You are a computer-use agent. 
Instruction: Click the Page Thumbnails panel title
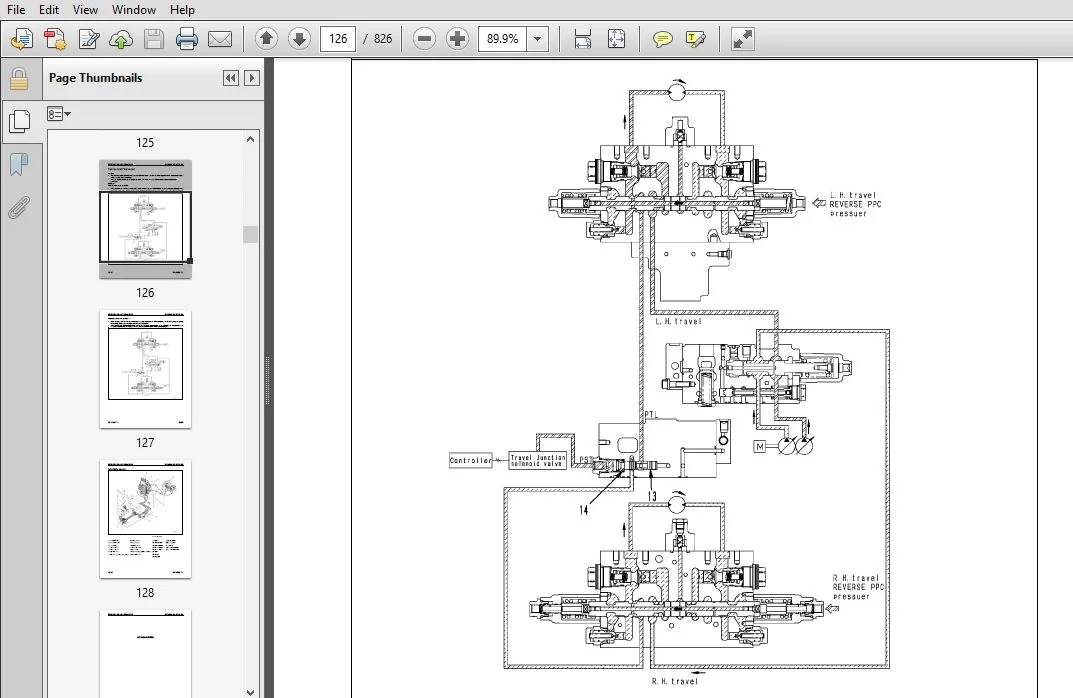click(95, 78)
